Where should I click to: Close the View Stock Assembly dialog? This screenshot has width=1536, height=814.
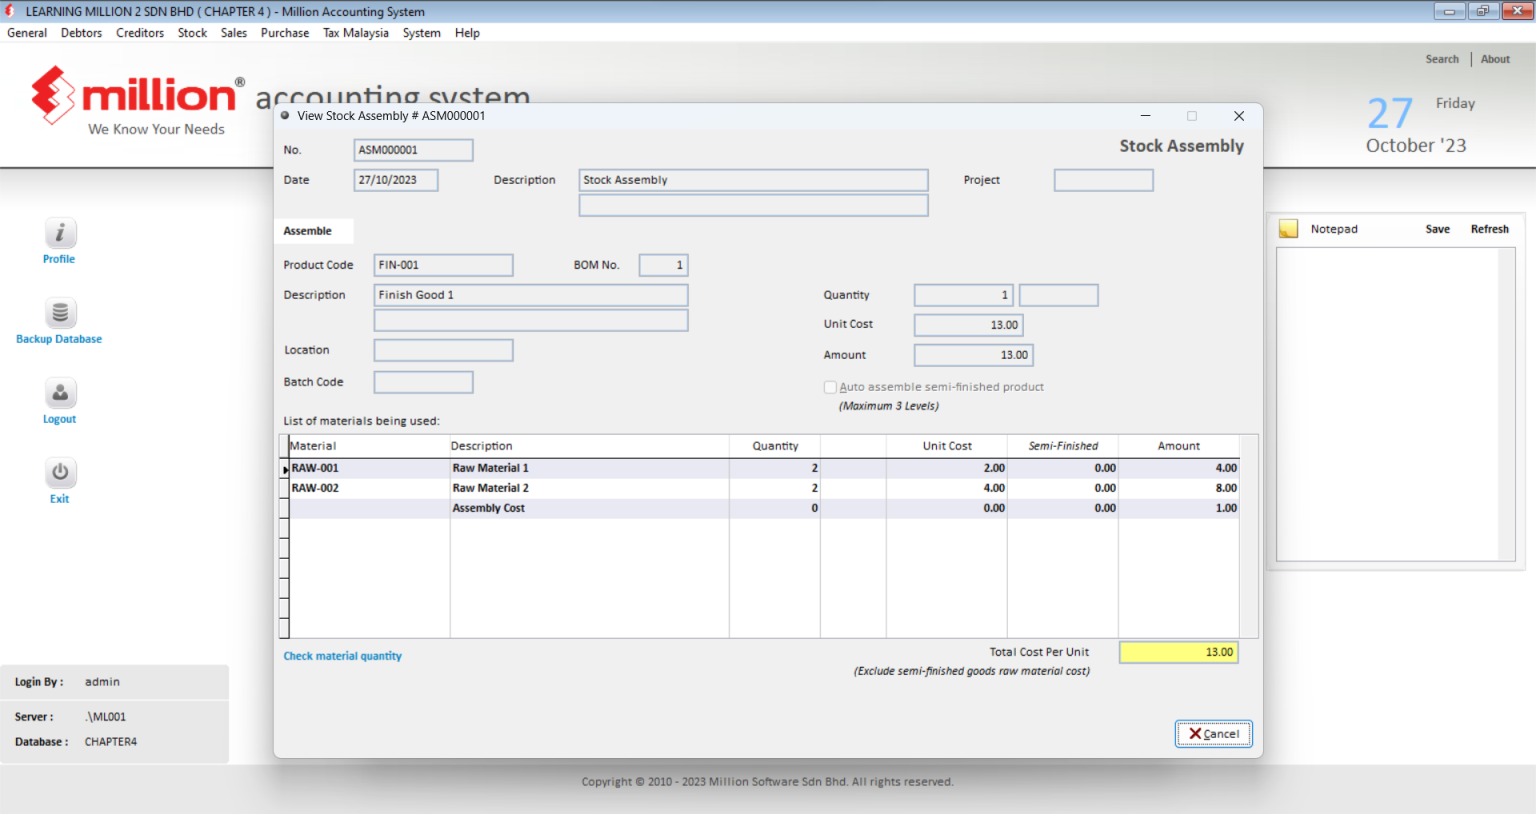pyautogui.click(x=1239, y=116)
